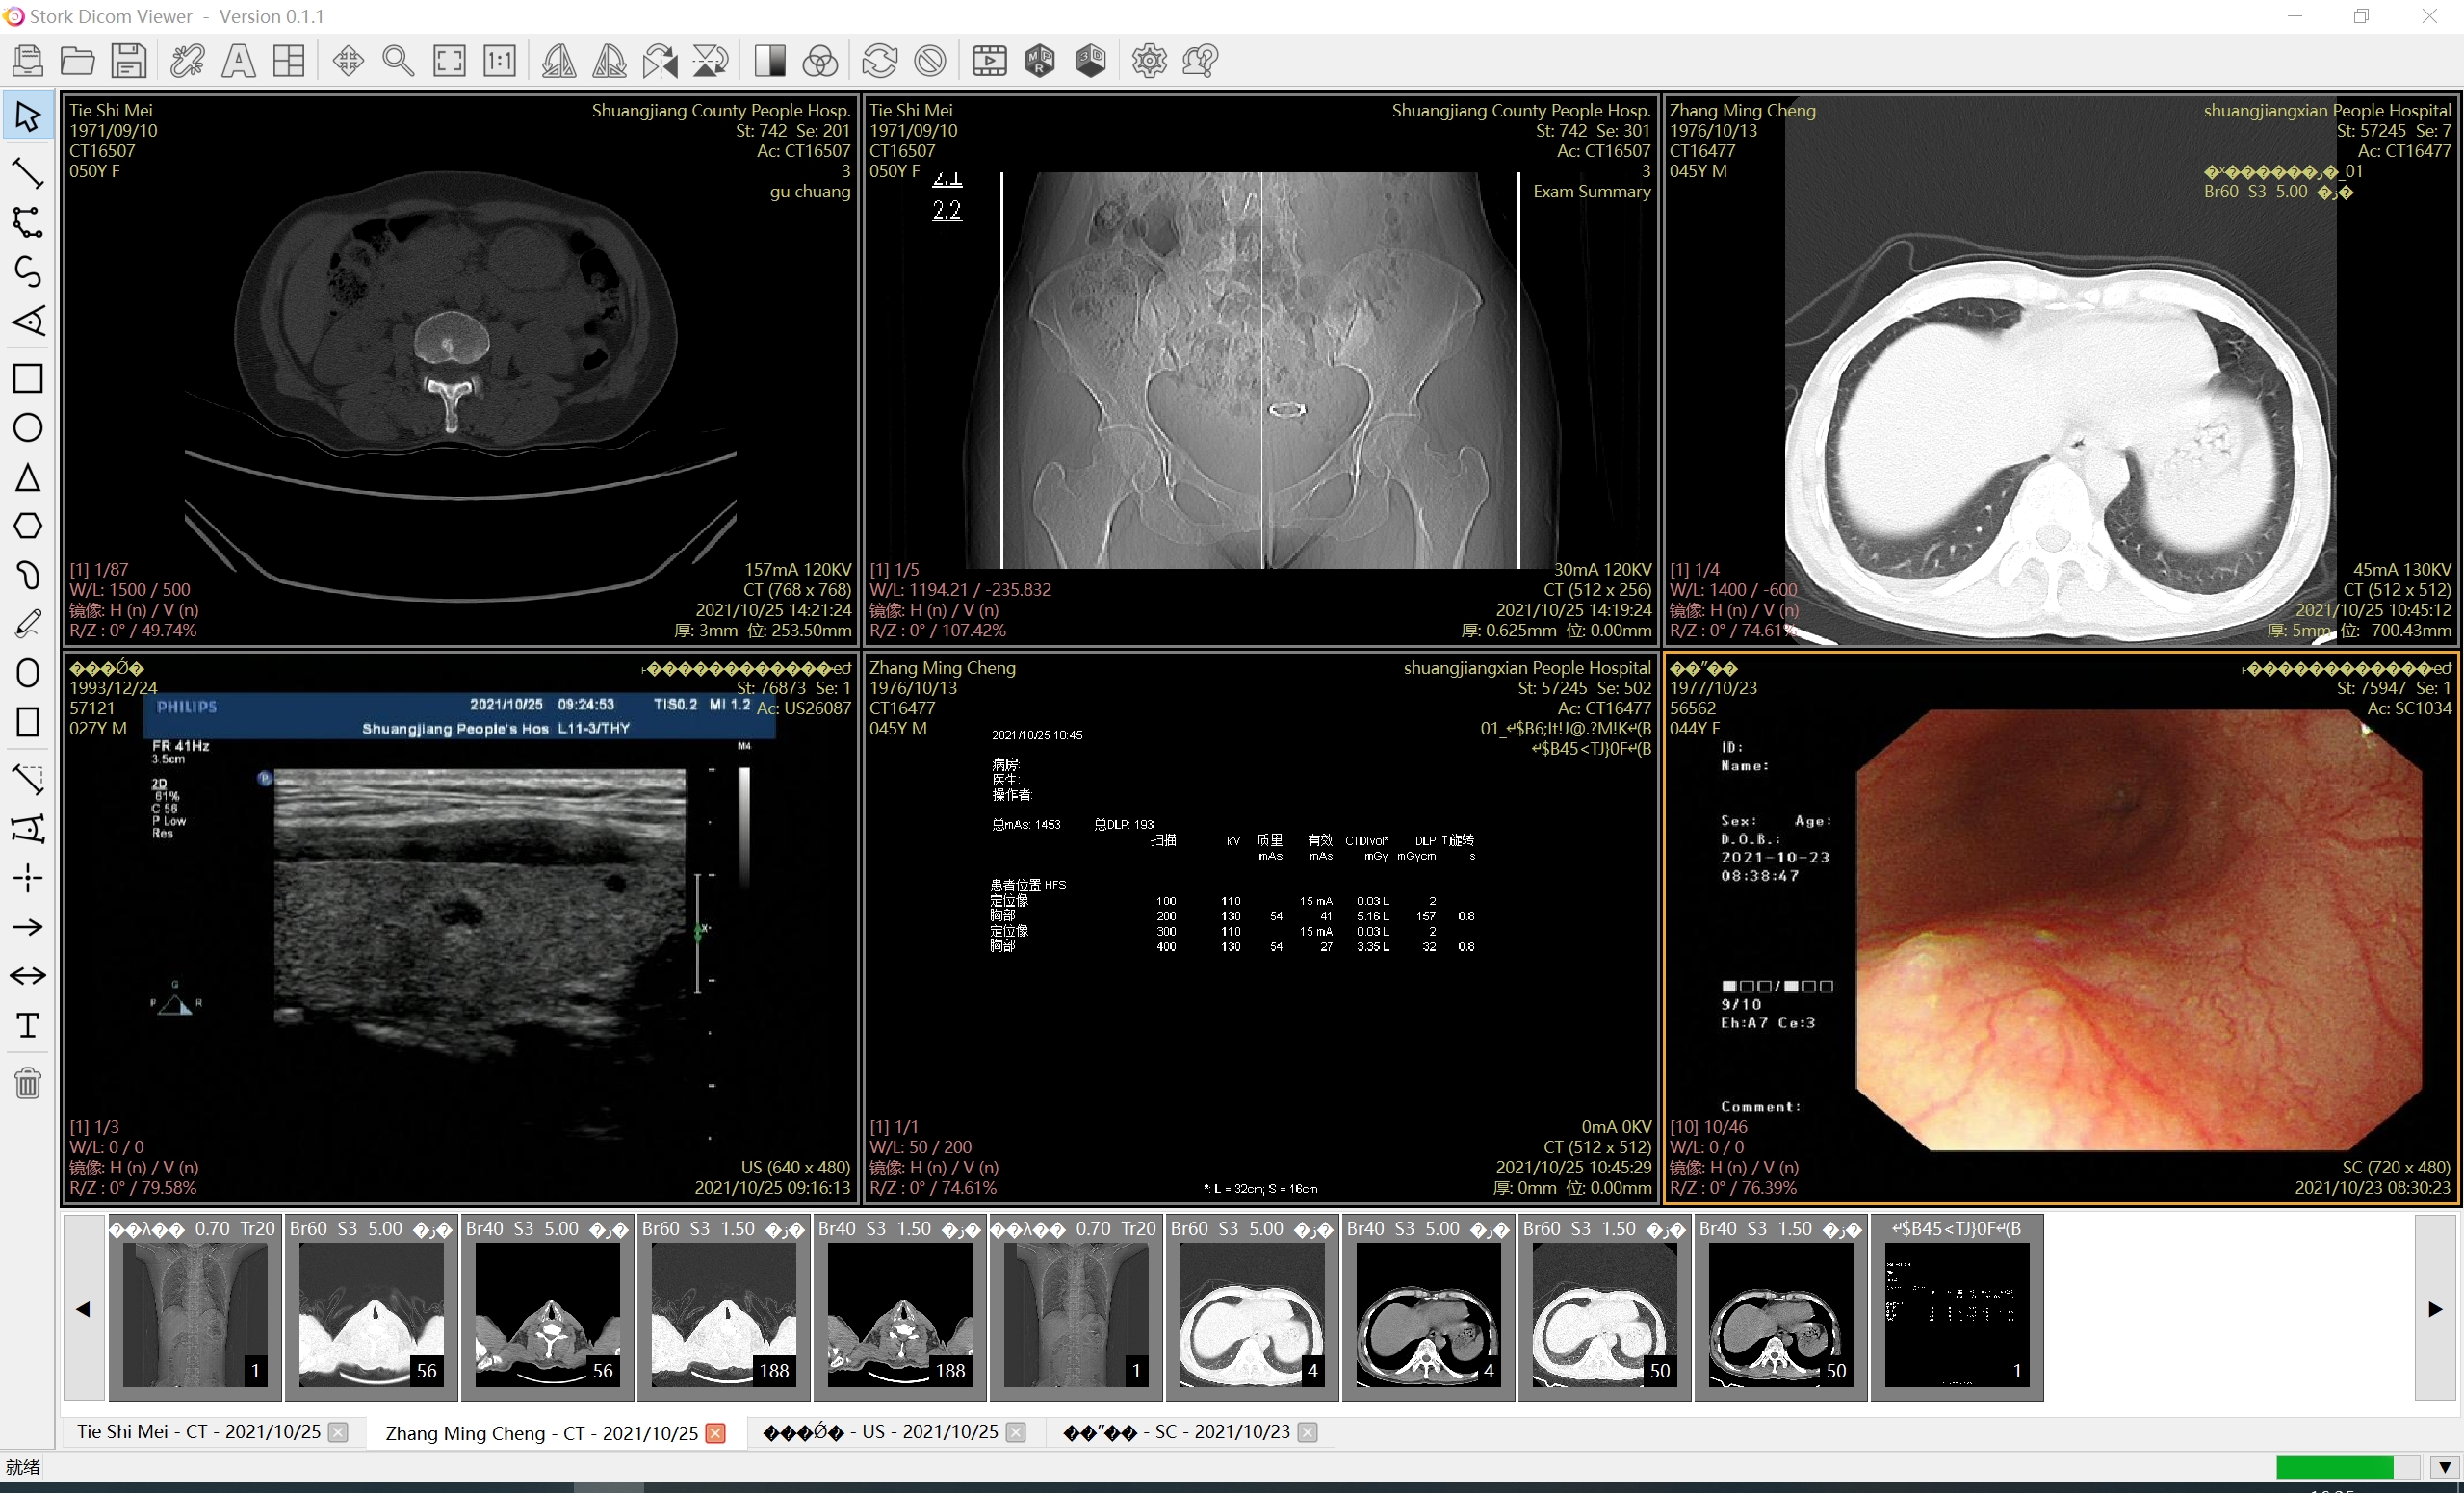Click the circle-slash clear icon
The width and height of the screenshot is (2464, 1493).
click(x=930, y=61)
